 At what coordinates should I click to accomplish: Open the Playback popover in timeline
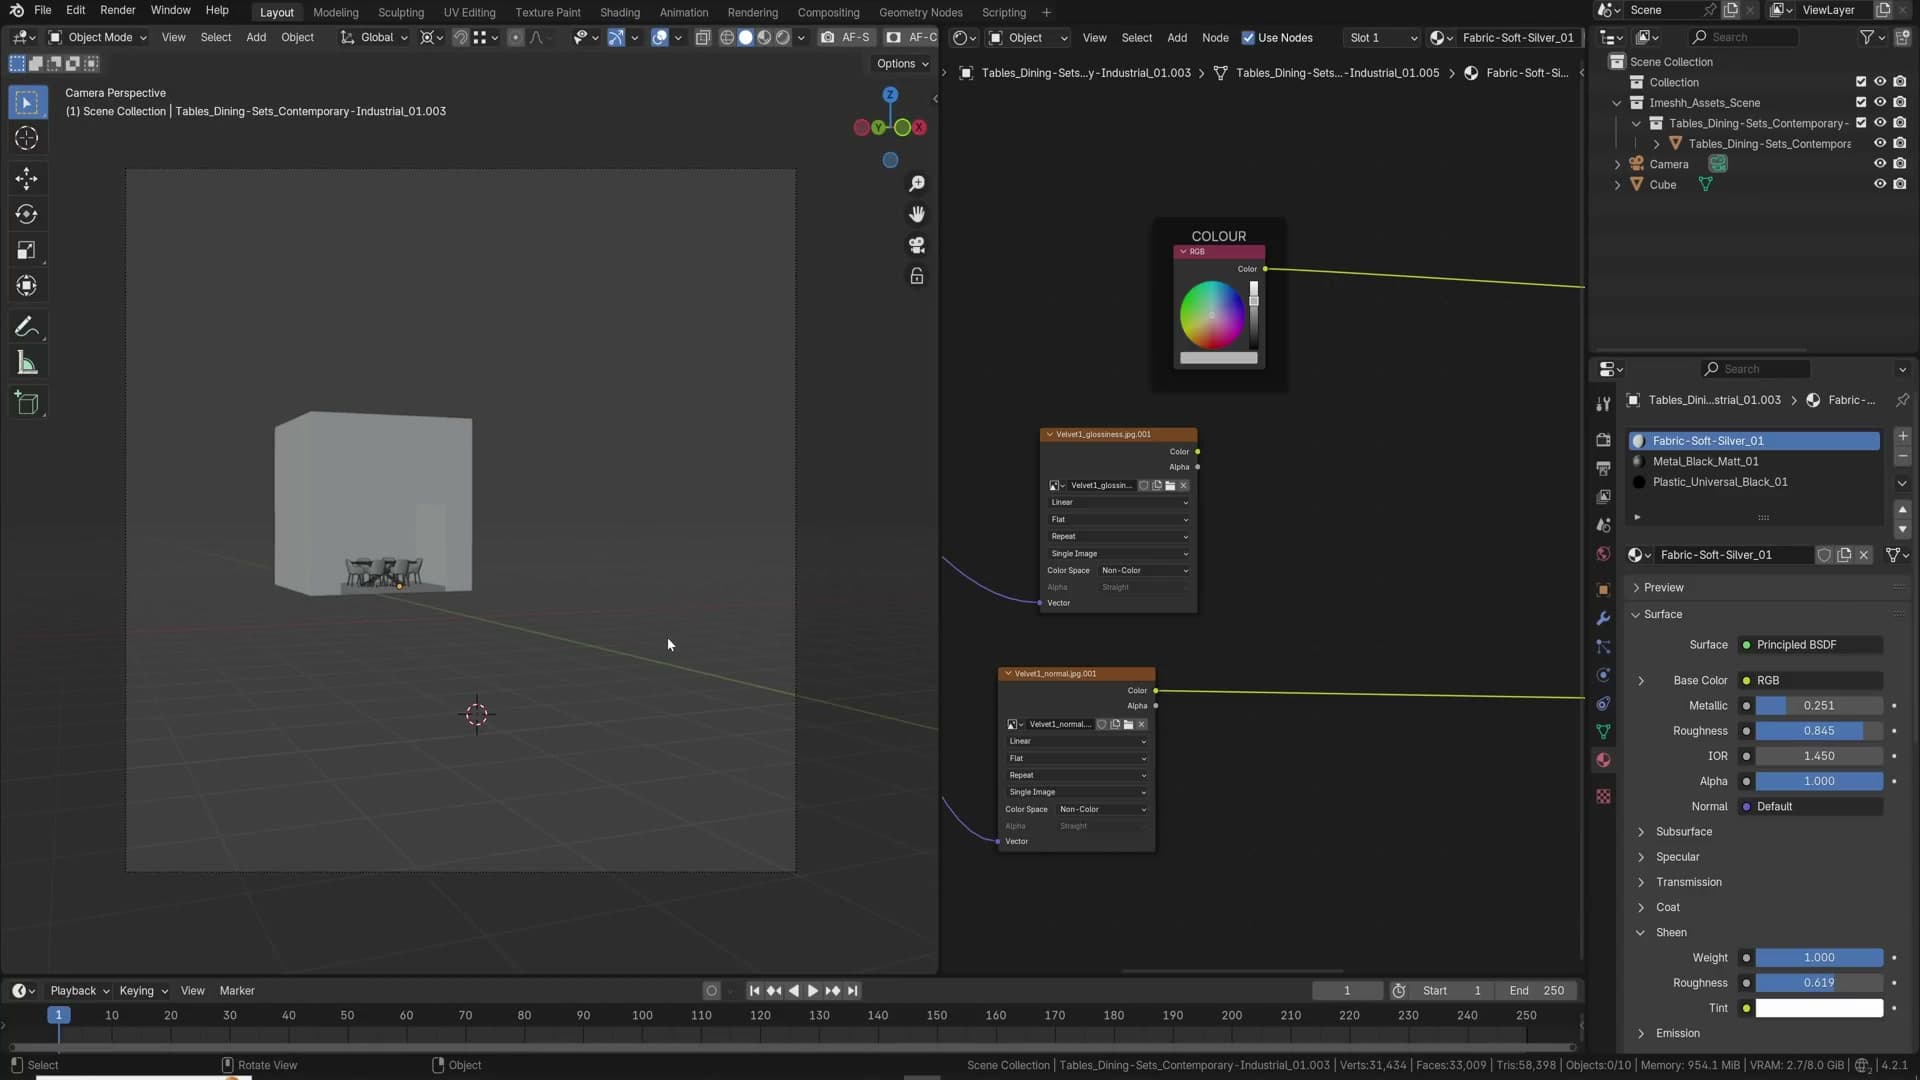click(79, 991)
